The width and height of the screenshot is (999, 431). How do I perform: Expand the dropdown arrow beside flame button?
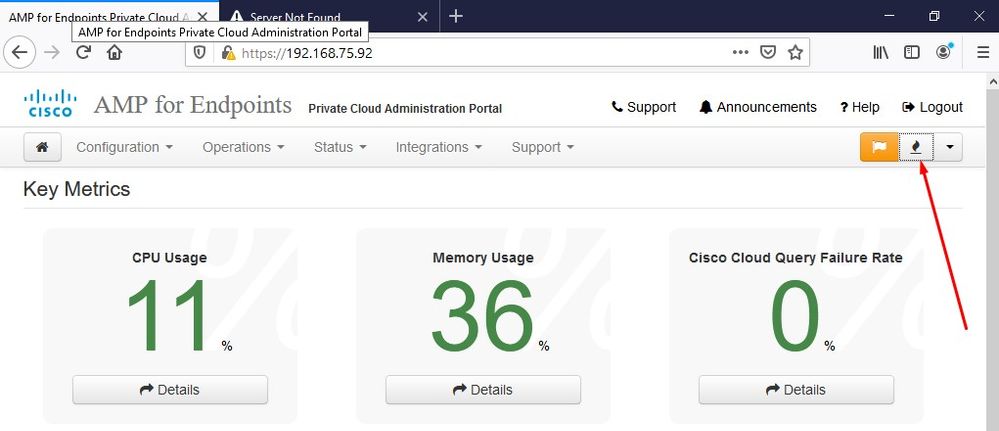949,147
